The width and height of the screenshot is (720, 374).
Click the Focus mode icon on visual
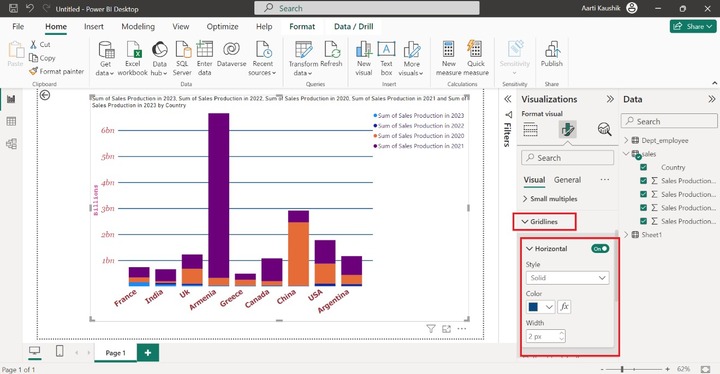point(446,329)
